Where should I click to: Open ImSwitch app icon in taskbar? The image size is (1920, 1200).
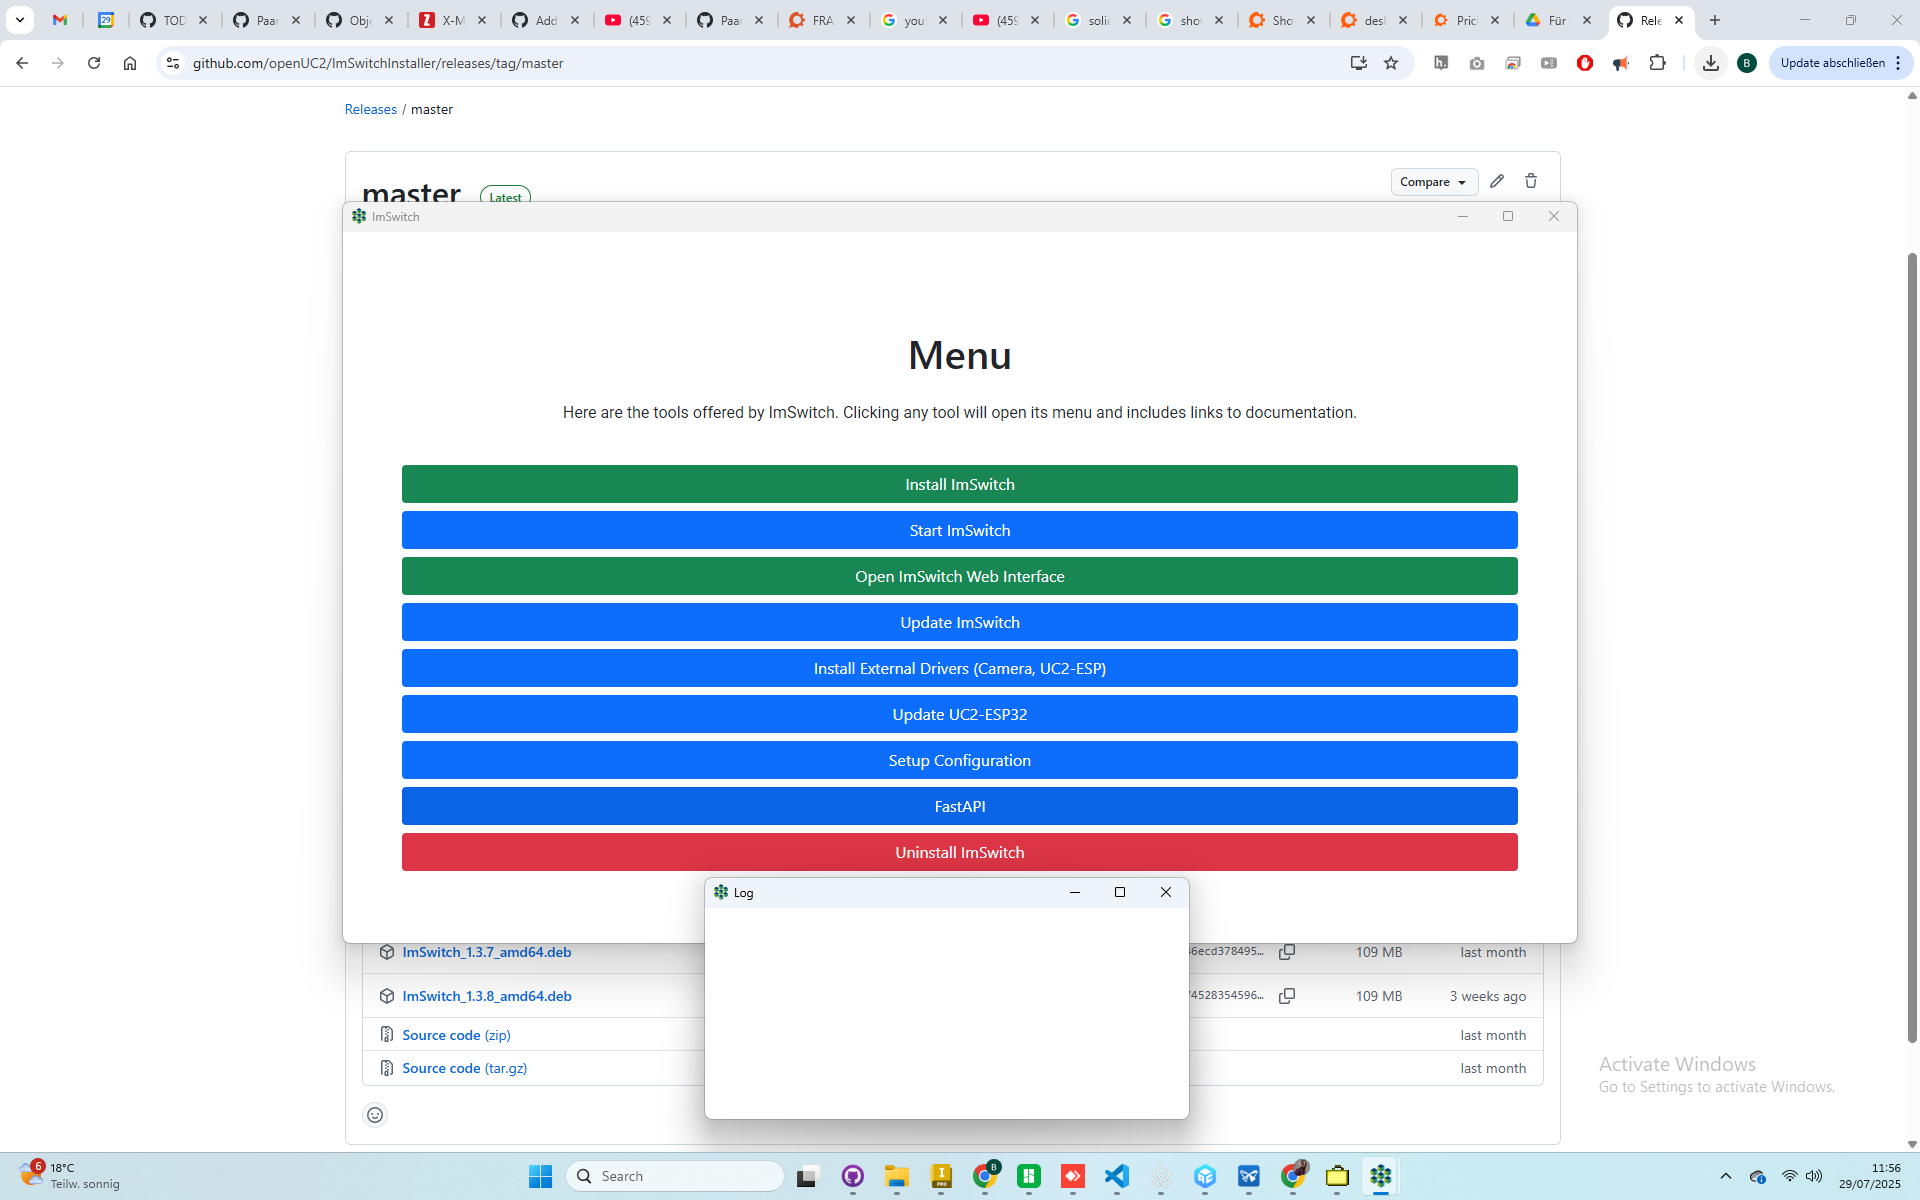(x=1381, y=1176)
